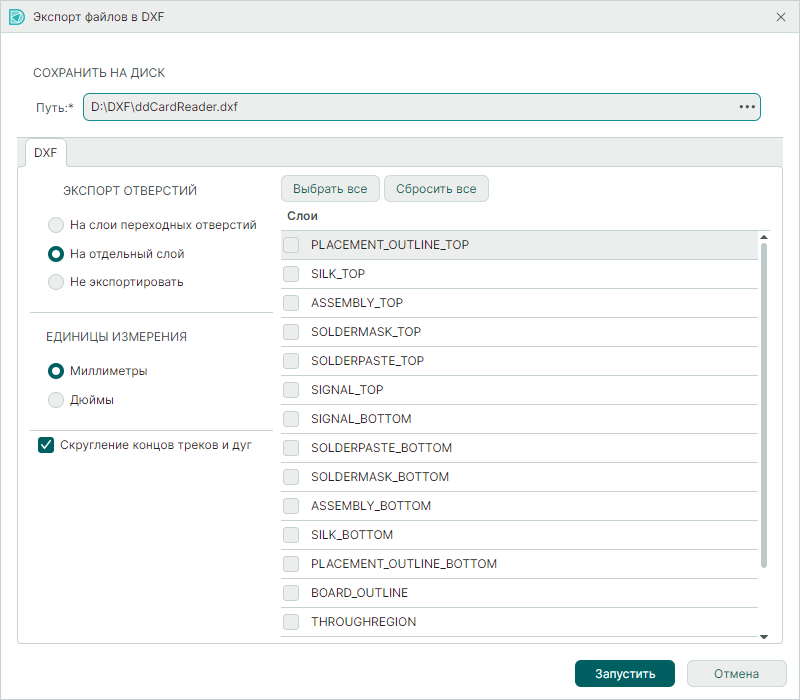Tick the SIGNAL_BOTTOM layer checkbox
The image size is (800, 700).
point(291,419)
